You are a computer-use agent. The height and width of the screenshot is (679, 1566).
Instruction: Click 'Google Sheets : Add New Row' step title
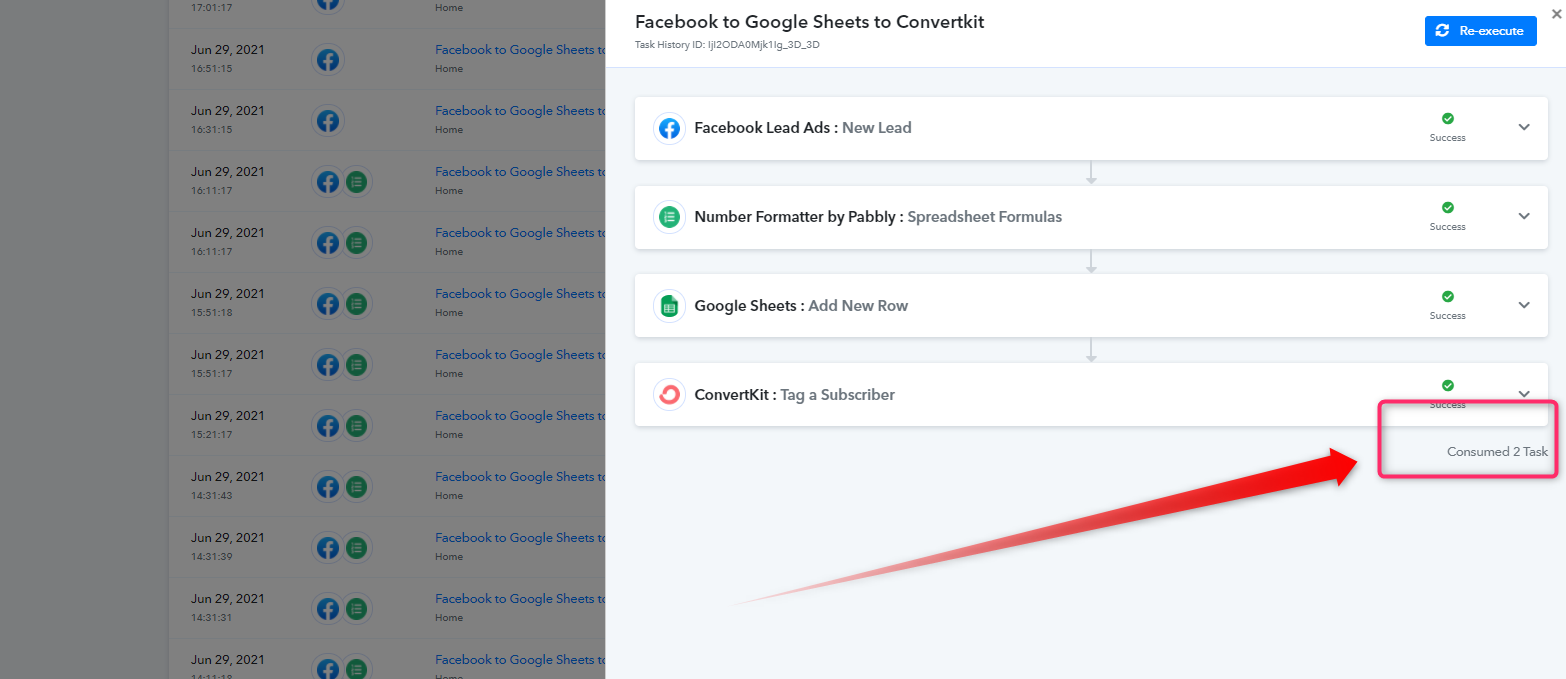801,306
